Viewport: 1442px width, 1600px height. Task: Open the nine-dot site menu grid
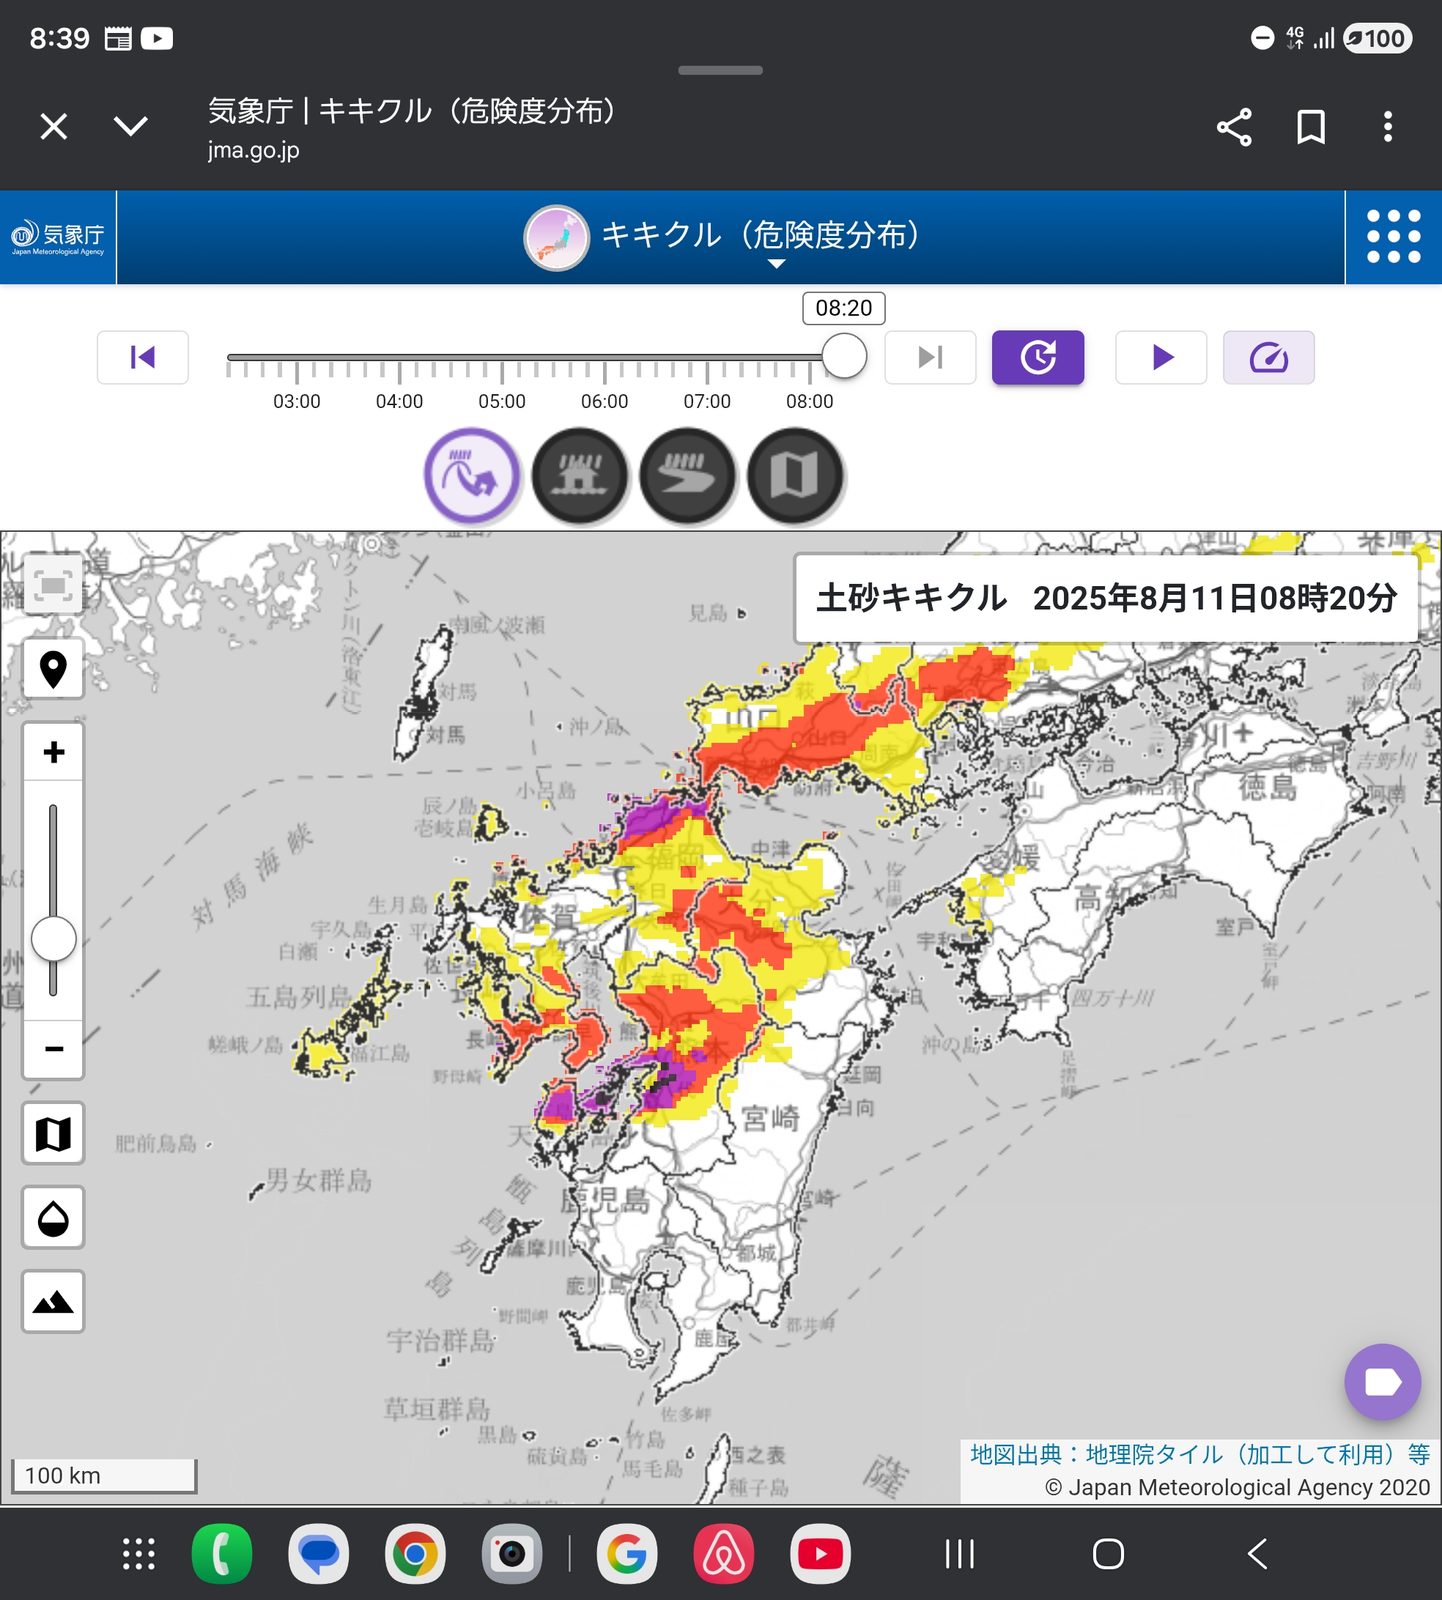click(1394, 237)
